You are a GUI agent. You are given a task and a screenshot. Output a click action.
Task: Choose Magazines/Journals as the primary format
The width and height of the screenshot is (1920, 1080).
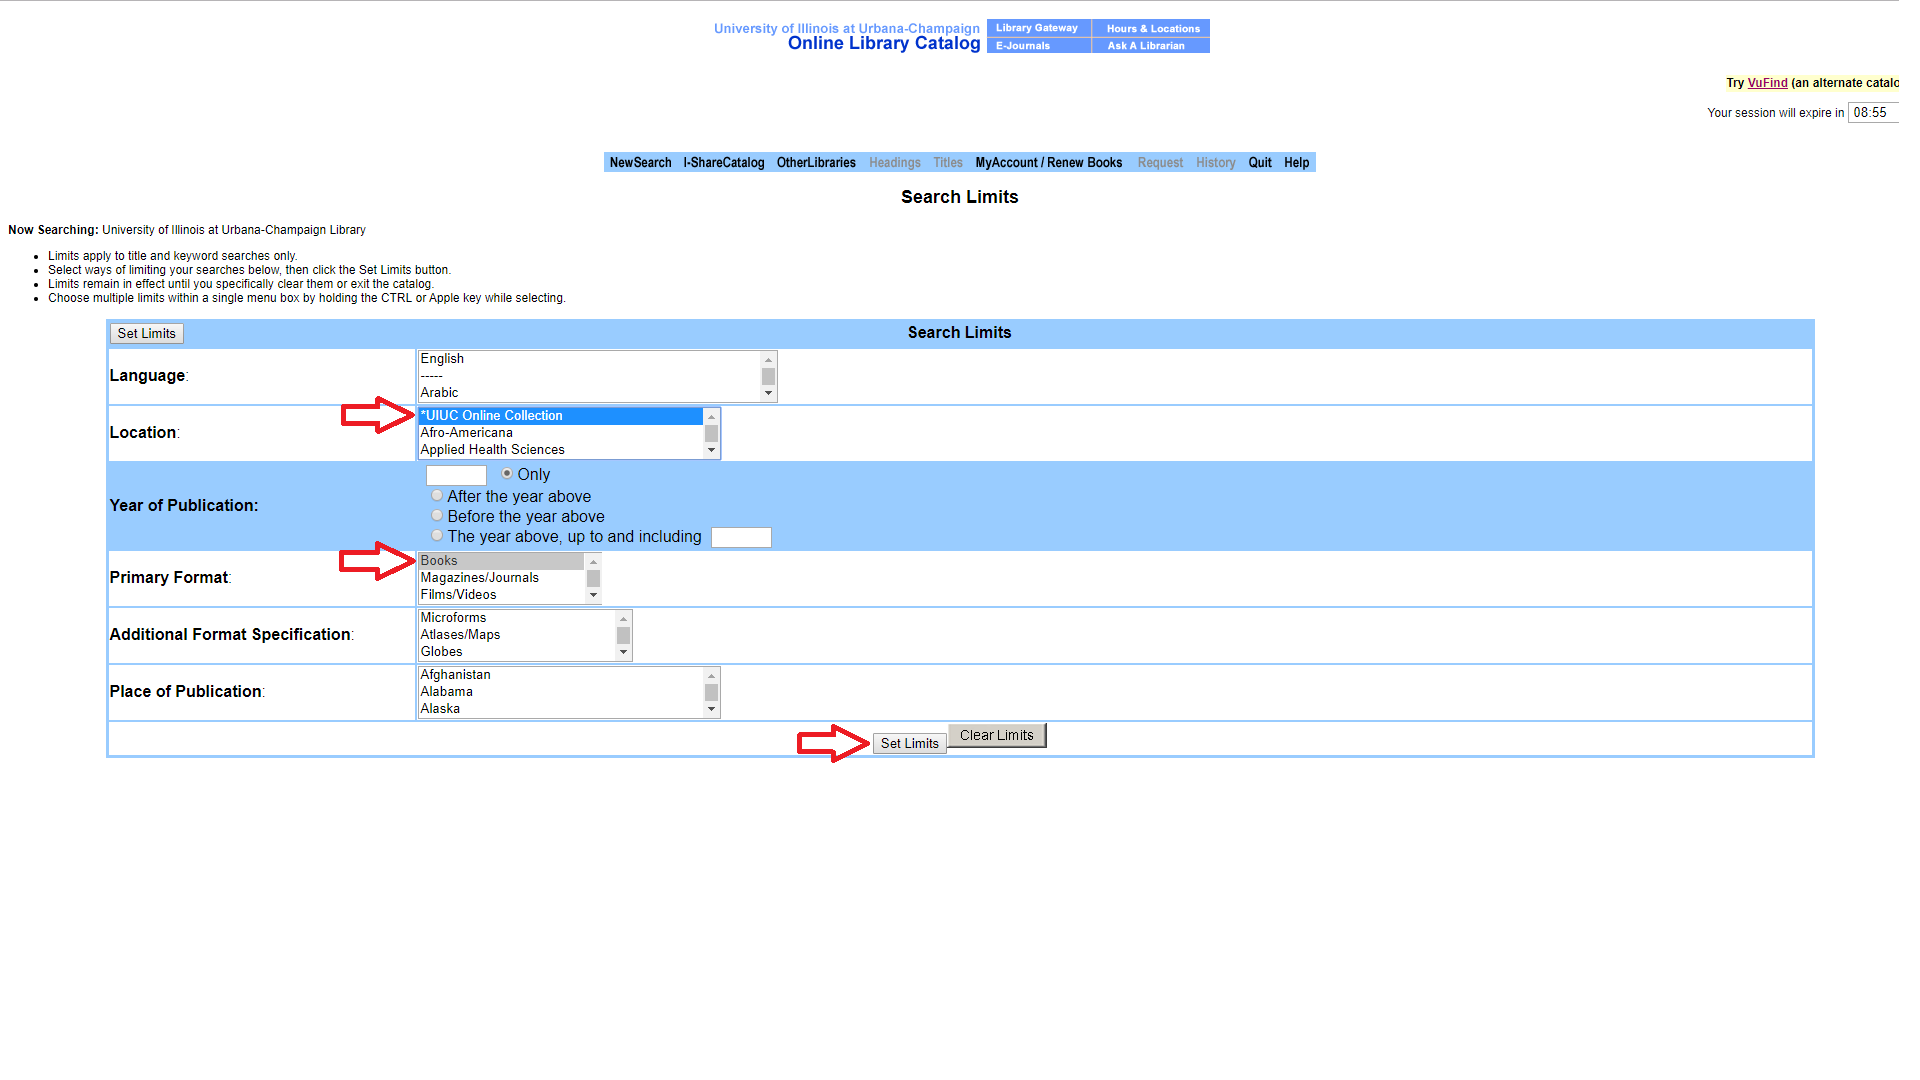(x=479, y=578)
